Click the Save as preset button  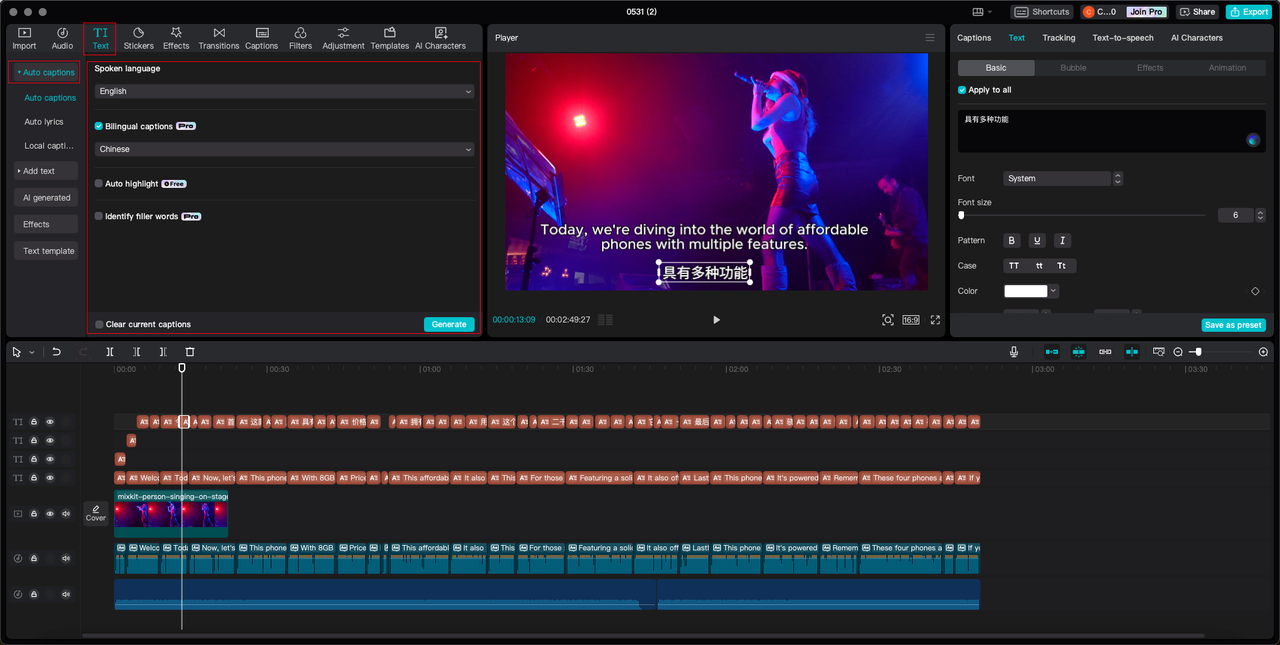tap(1233, 325)
